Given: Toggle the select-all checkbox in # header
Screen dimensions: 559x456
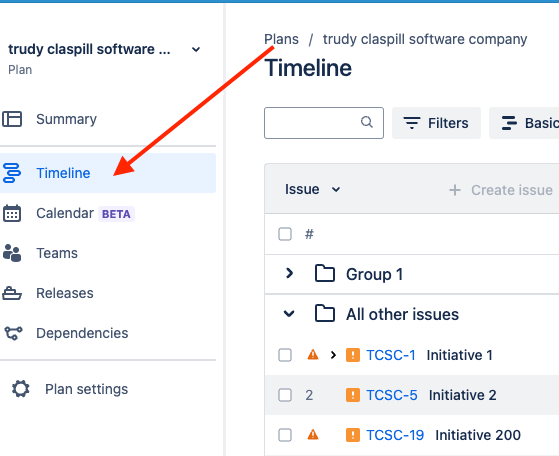Looking at the screenshot, I should pos(285,234).
